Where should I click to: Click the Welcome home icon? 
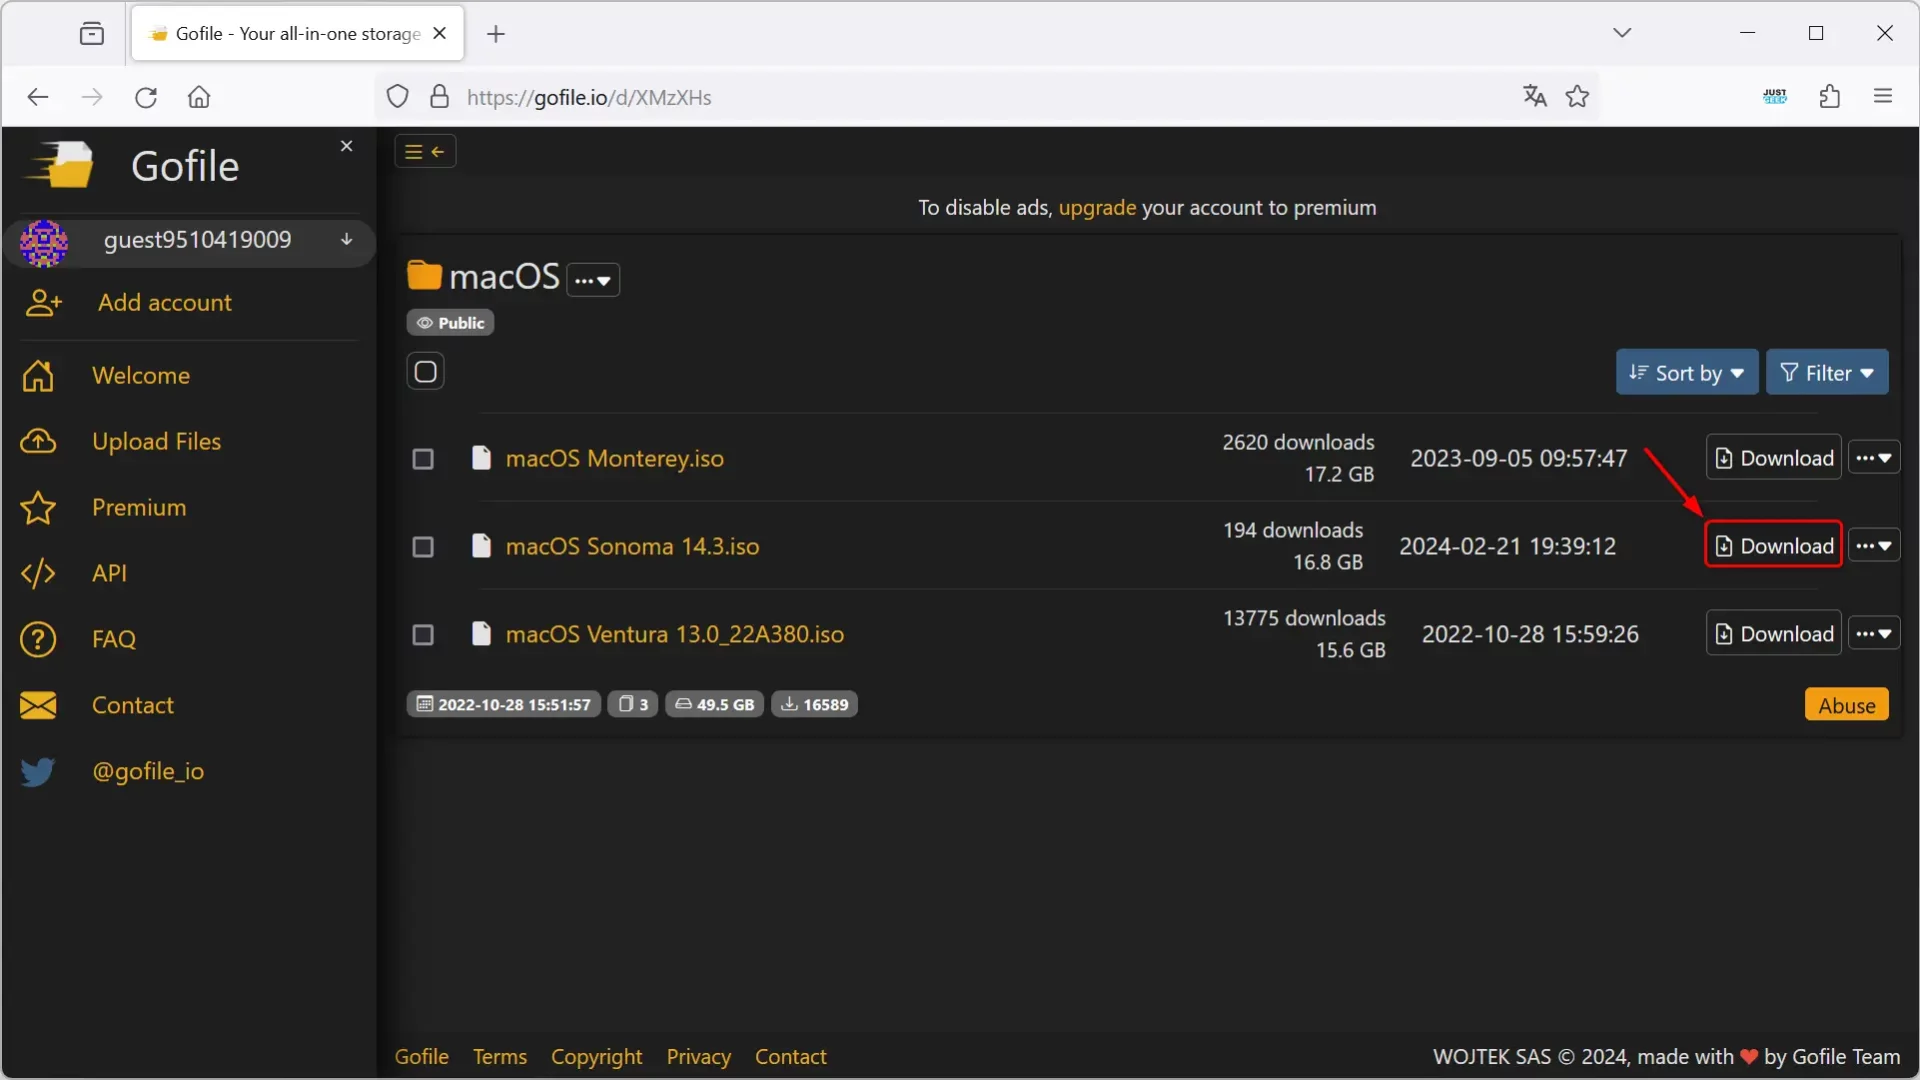click(38, 376)
